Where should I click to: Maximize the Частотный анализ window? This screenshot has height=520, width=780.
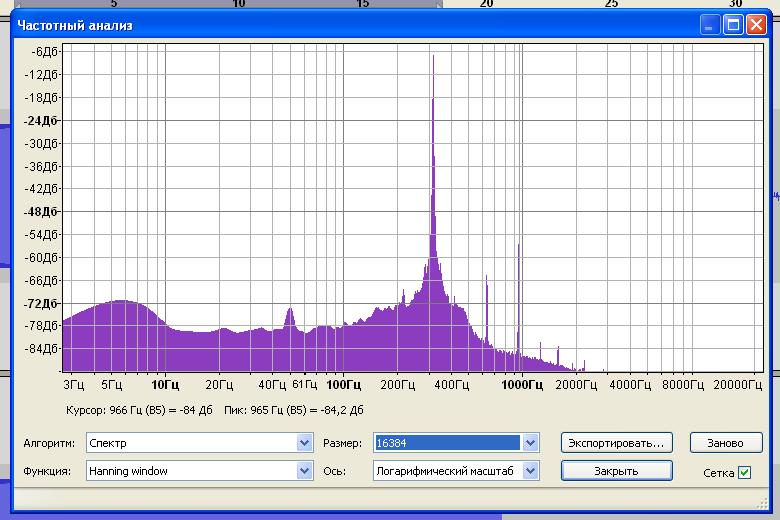tap(733, 25)
